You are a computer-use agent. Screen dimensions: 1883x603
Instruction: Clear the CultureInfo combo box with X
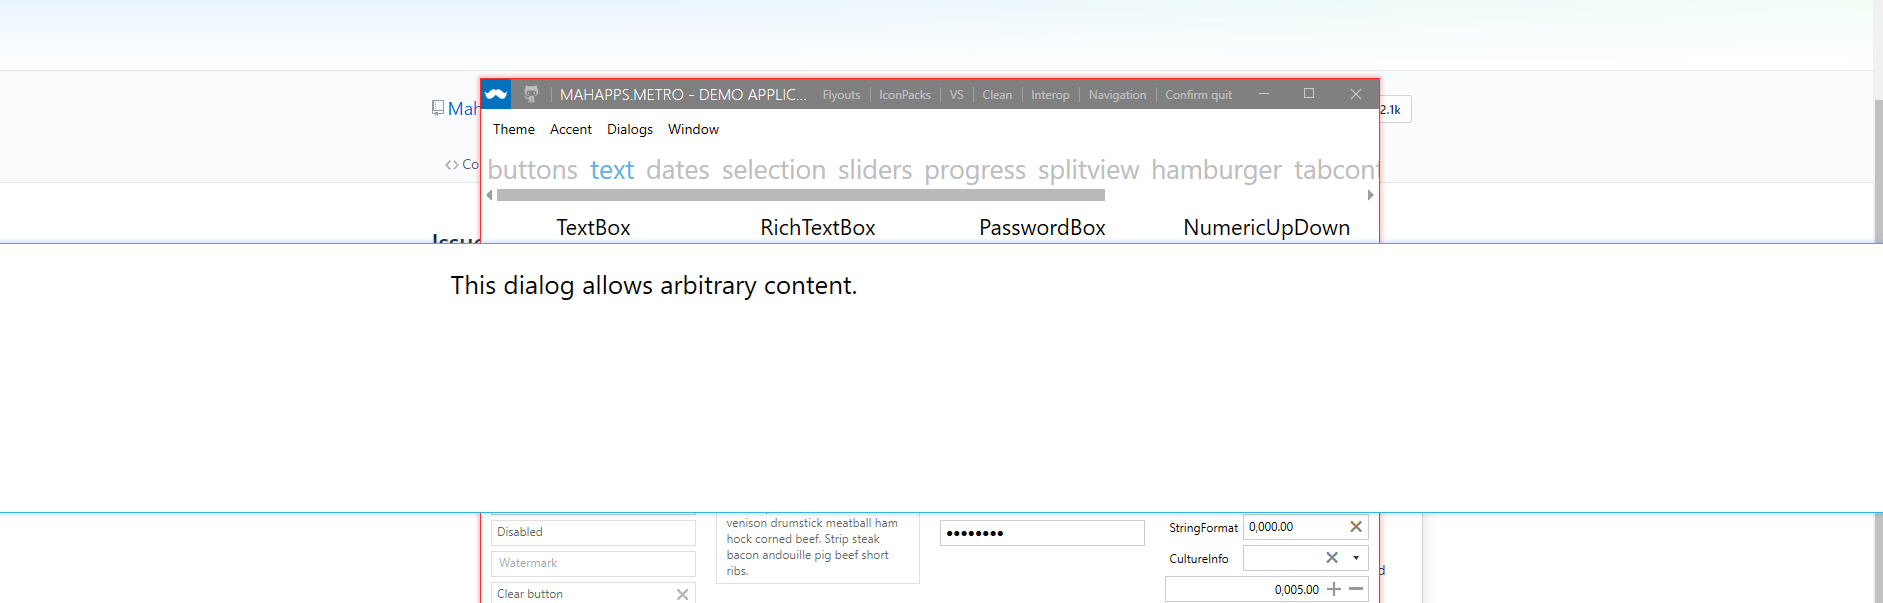pyautogui.click(x=1331, y=558)
